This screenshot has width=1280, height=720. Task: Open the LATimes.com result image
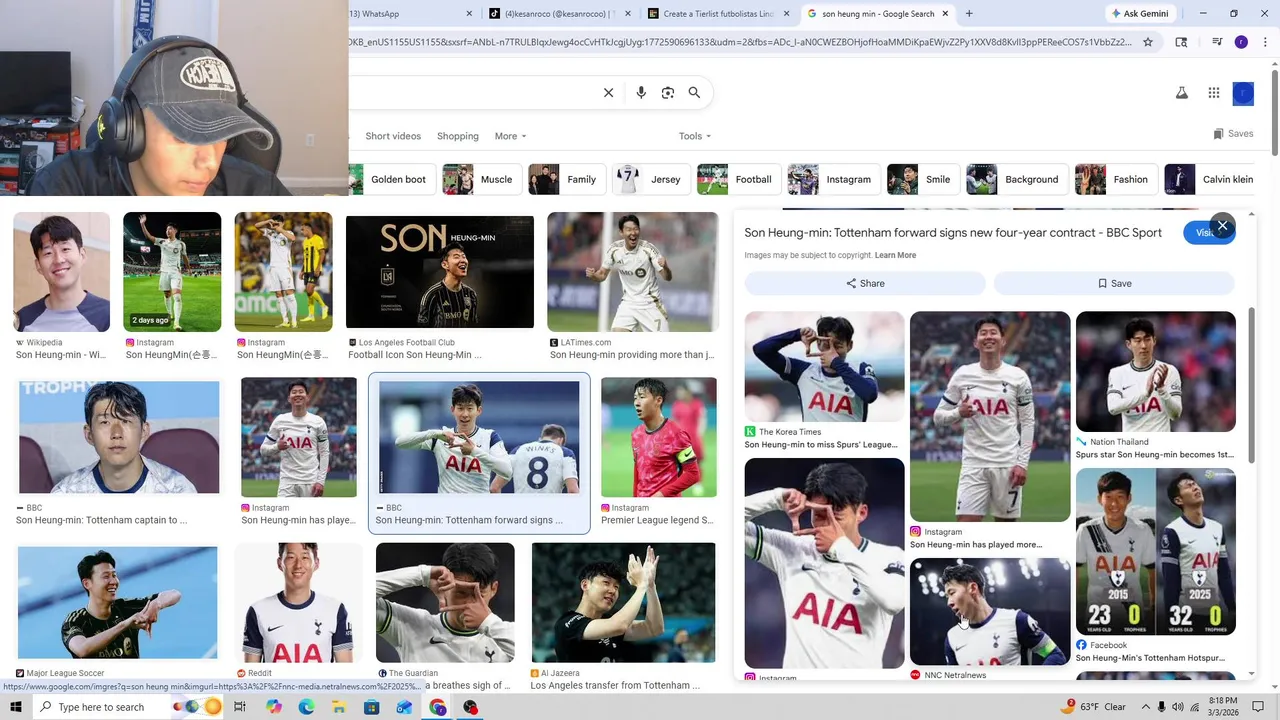tap(633, 272)
